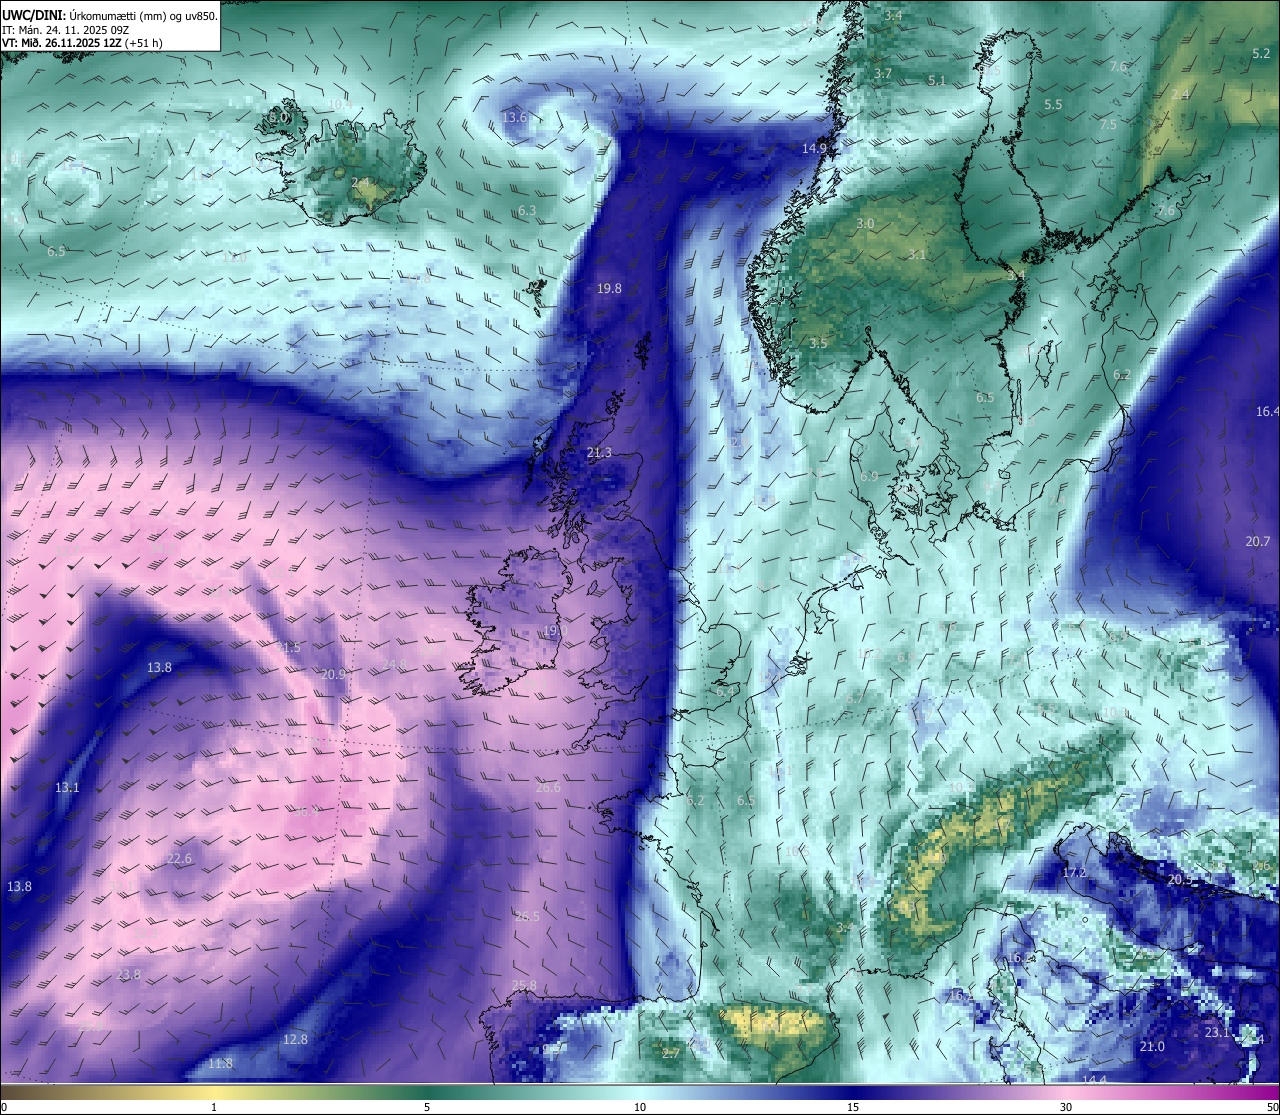This screenshot has height=1115, width=1280.
Task: Click the 24.8 value label
Action: 394,664
